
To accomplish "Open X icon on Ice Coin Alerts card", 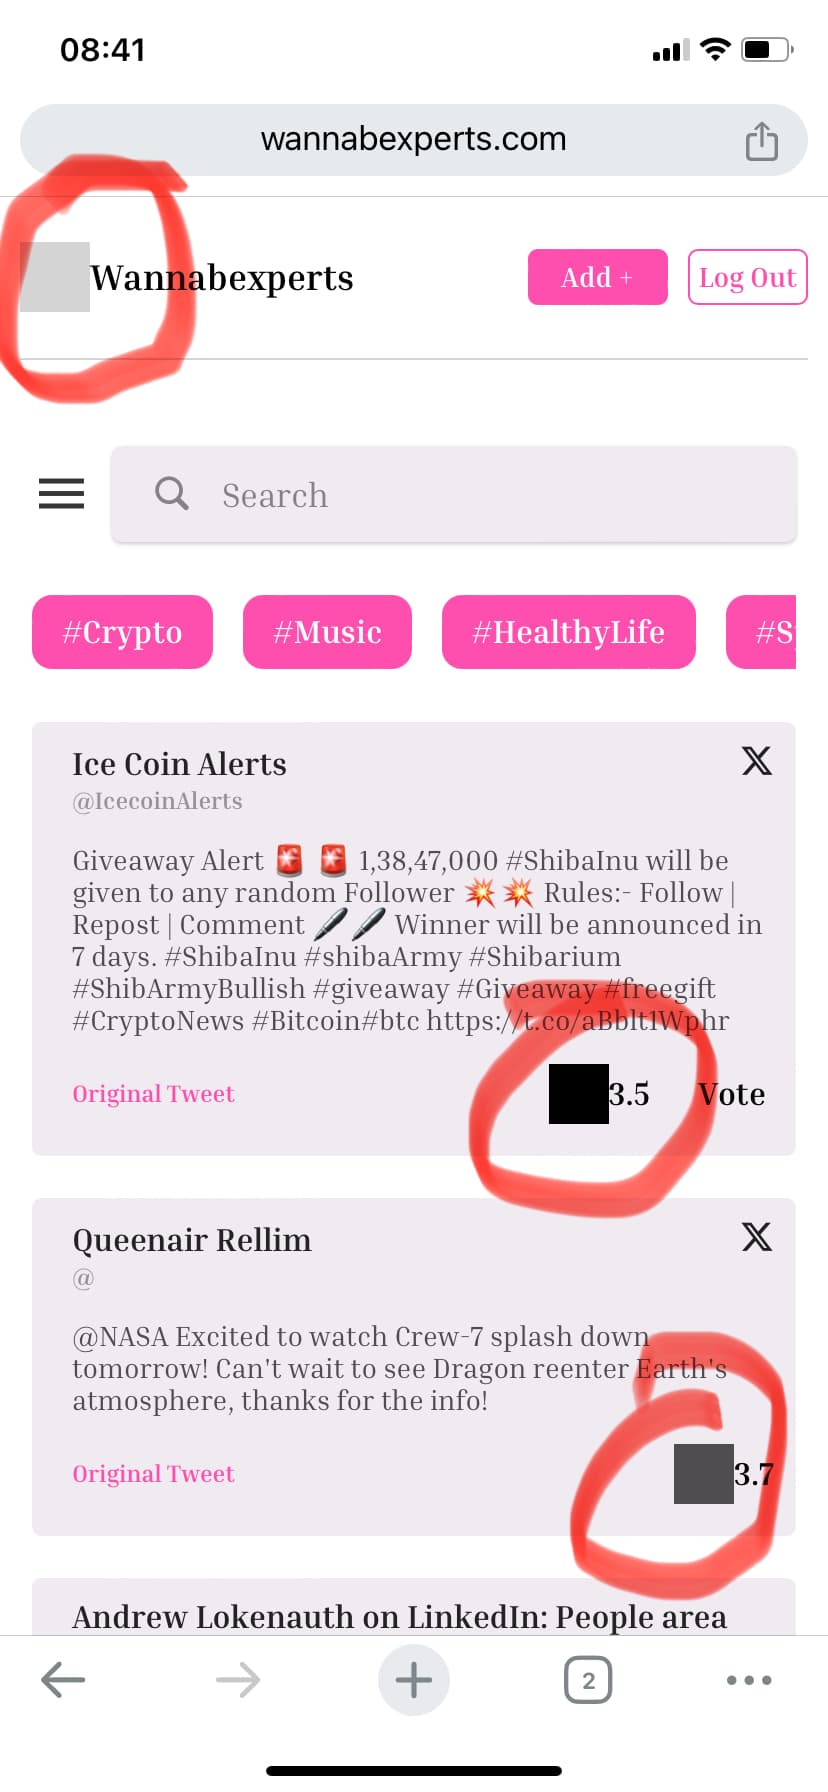I will 757,761.
